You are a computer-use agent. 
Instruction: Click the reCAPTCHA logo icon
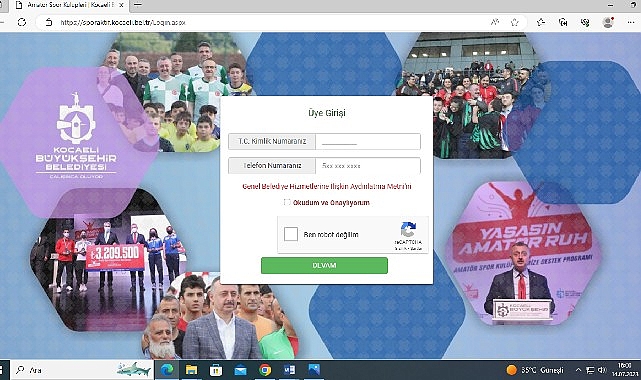point(408,229)
